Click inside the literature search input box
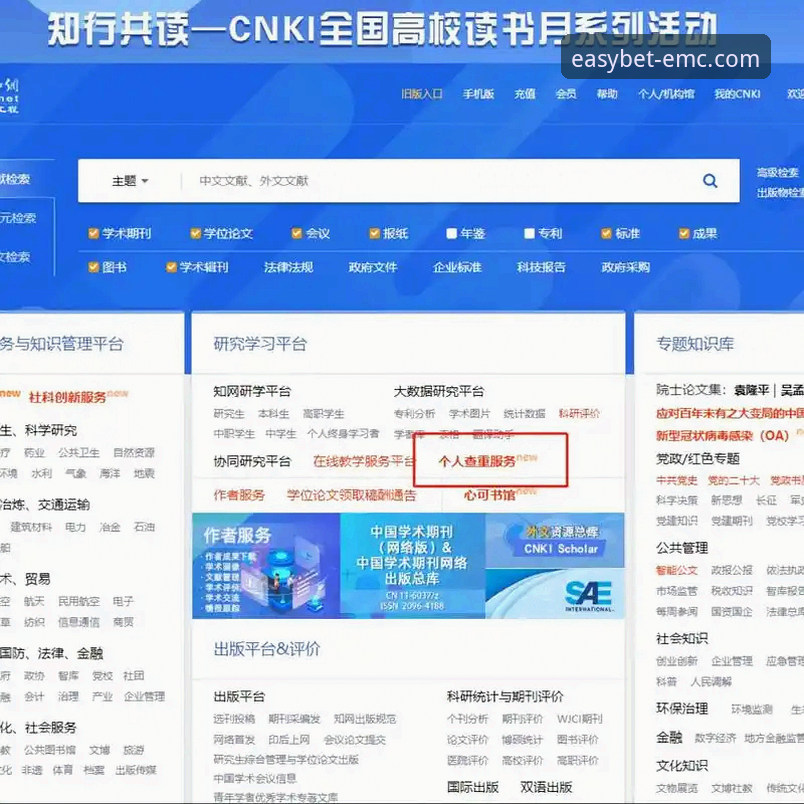Image resolution: width=804 pixels, height=804 pixels. 400,181
